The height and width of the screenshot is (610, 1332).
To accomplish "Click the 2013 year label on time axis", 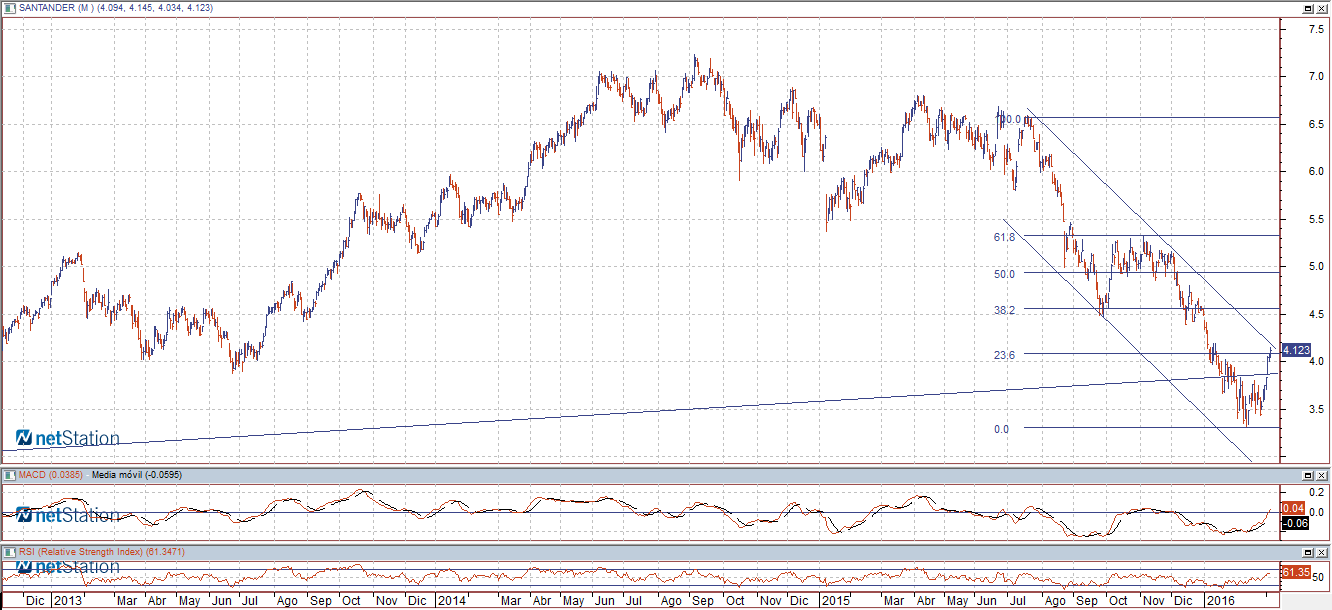I will pos(68,601).
